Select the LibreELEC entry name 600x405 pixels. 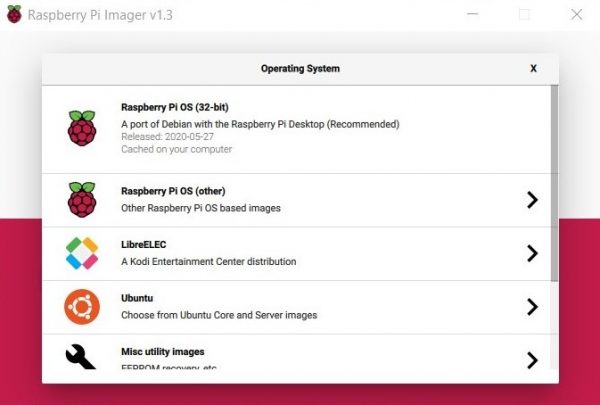click(x=145, y=245)
